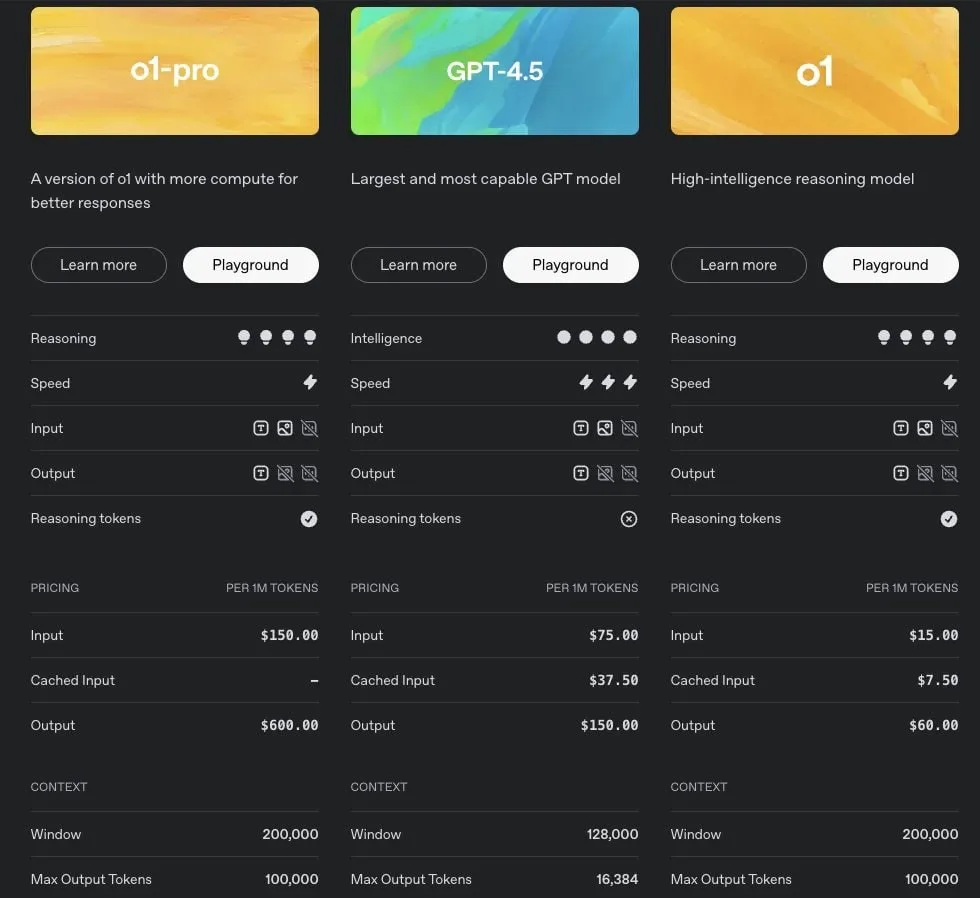Image resolution: width=980 pixels, height=898 pixels.
Task: Click o1-pro image input icon
Action: tap(285, 428)
